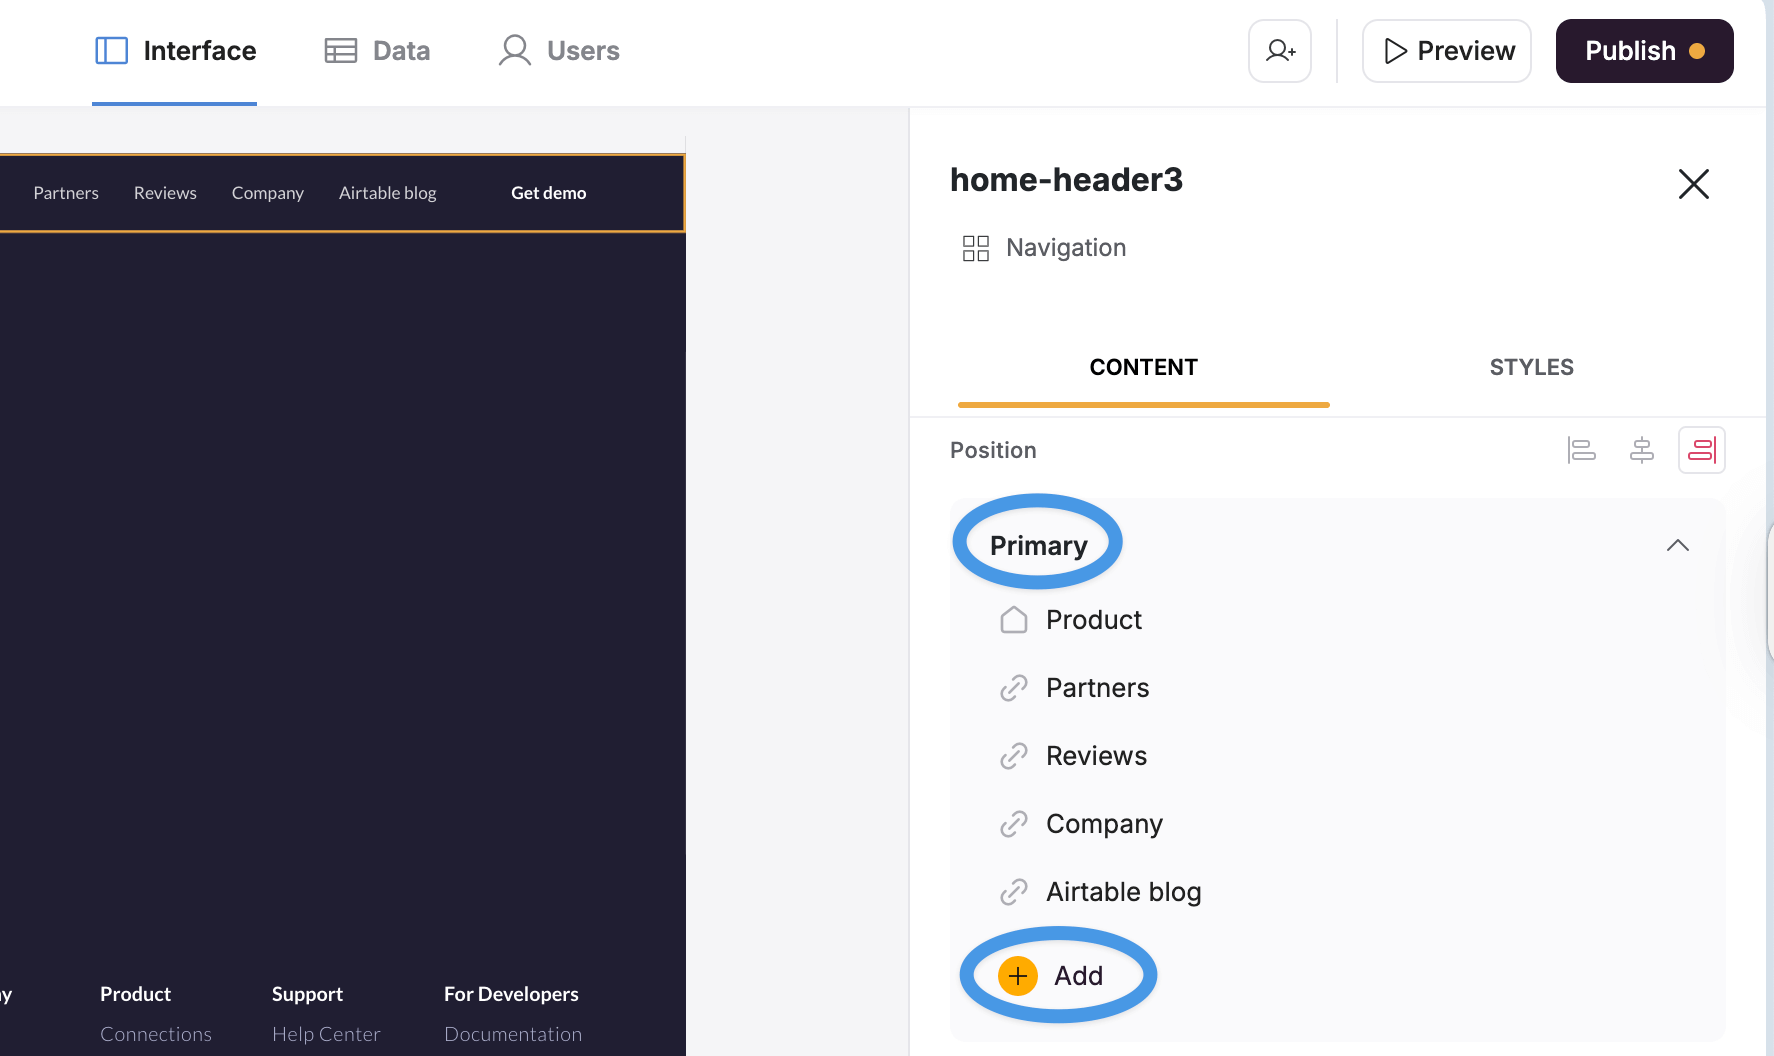Open the Users tab

pyautogui.click(x=559, y=51)
